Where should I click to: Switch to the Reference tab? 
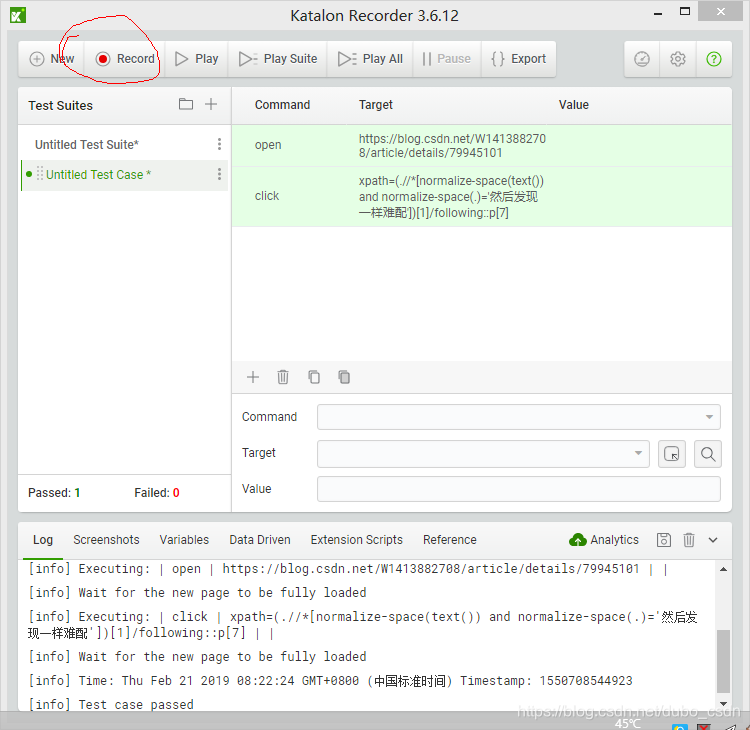tap(450, 540)
